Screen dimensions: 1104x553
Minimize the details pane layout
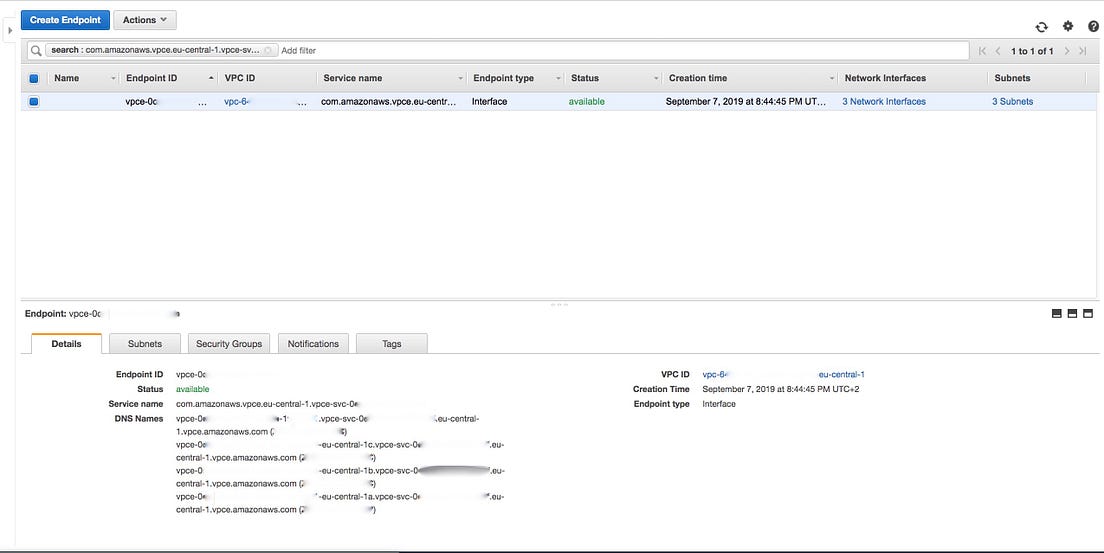[1057, 313]
